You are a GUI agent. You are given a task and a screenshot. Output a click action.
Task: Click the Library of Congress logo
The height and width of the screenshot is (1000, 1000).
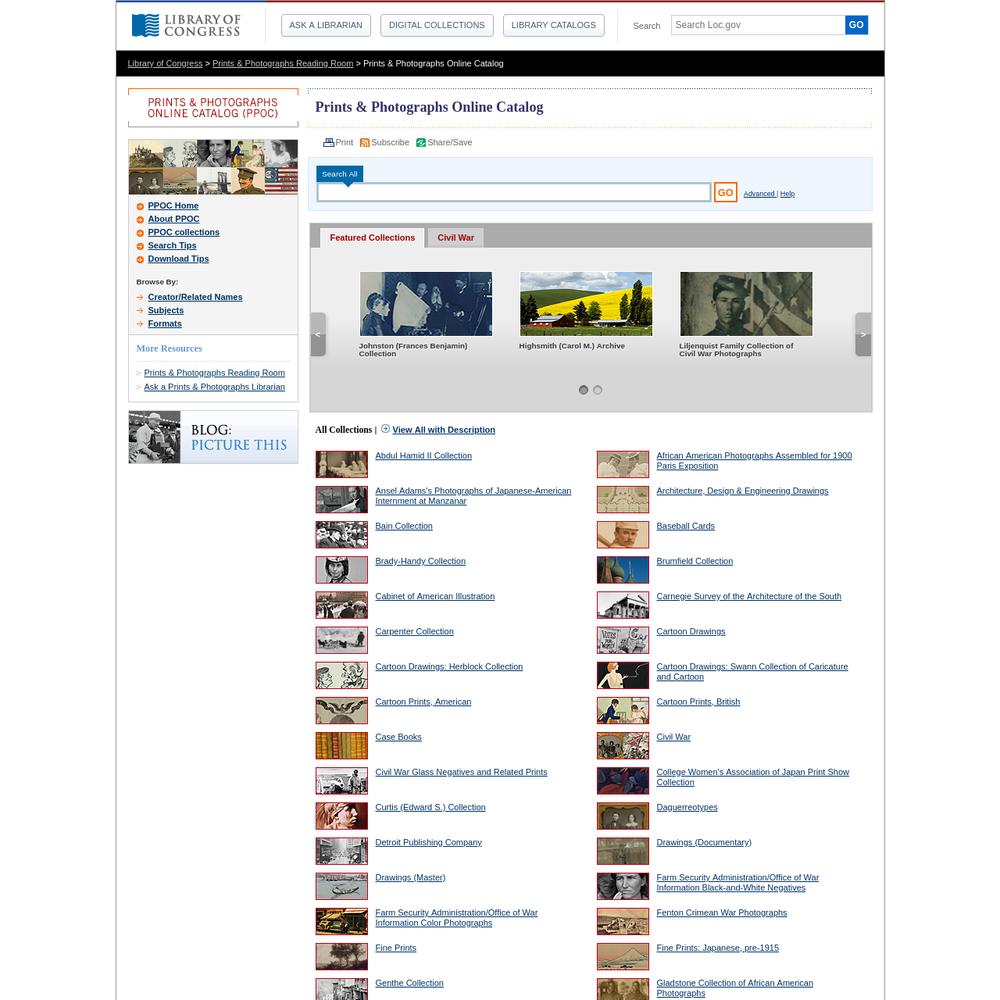[186, 26]
